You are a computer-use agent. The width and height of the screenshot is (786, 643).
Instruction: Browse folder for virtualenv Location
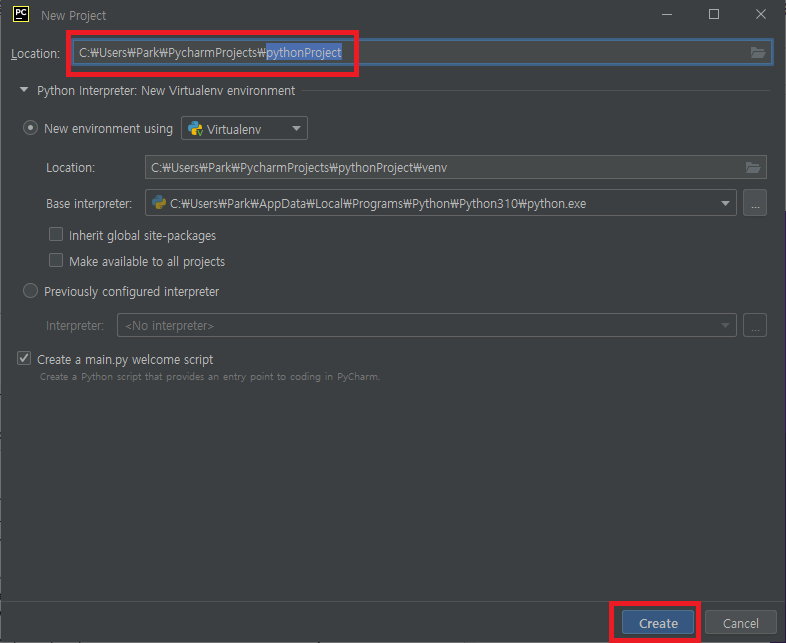752,167
